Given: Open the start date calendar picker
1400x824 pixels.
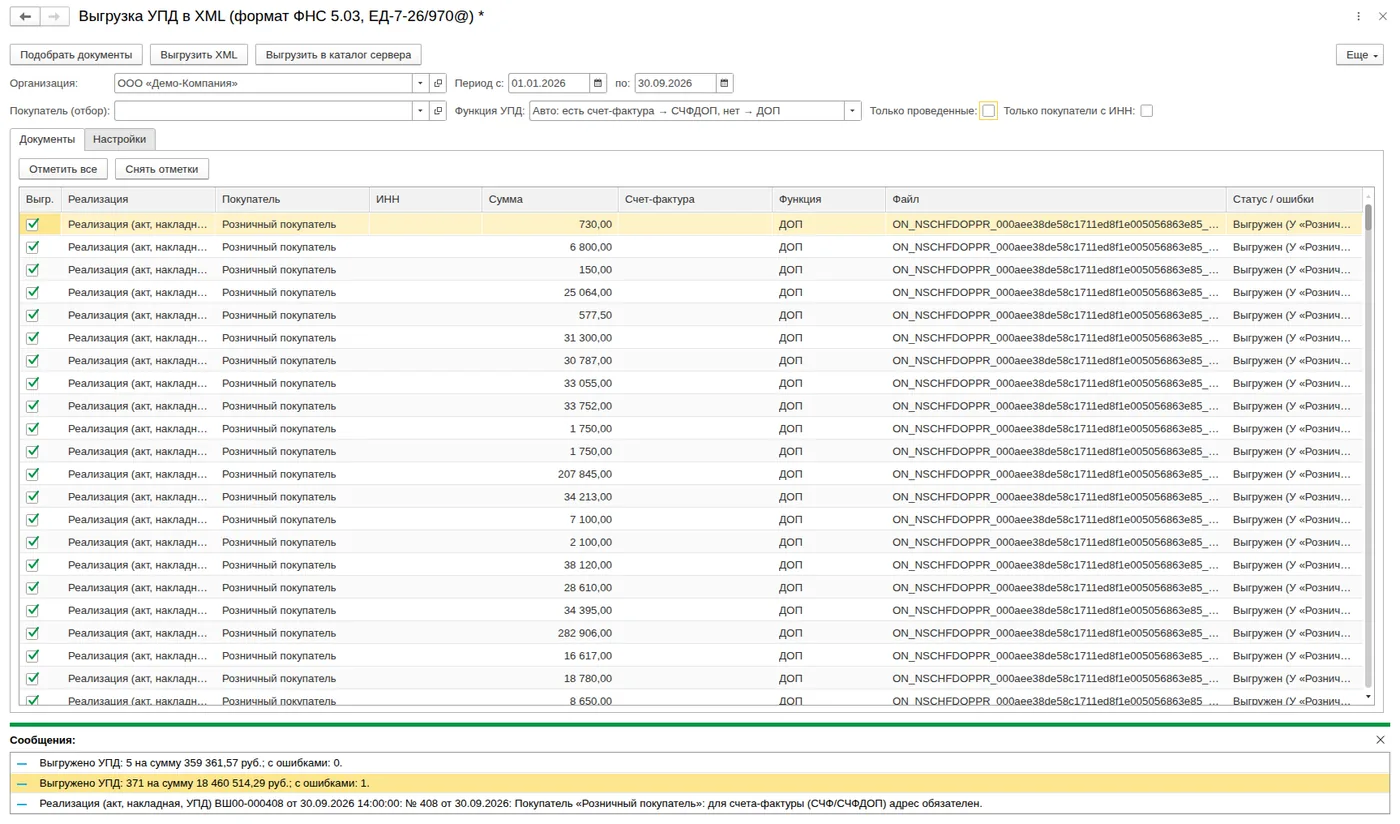Looking at the screenshot, I should 598,83.
